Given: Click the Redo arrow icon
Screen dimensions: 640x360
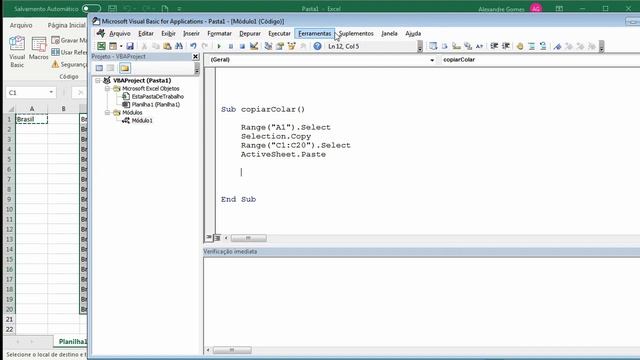Looking at the screenshot, I should point(205,46).
